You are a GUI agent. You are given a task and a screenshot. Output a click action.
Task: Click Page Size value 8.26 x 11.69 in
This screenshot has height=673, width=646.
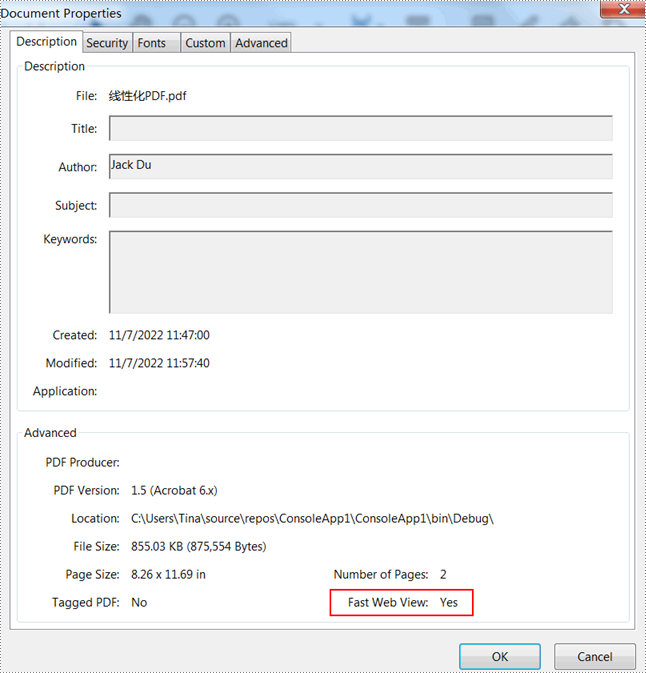pos(168,574)
